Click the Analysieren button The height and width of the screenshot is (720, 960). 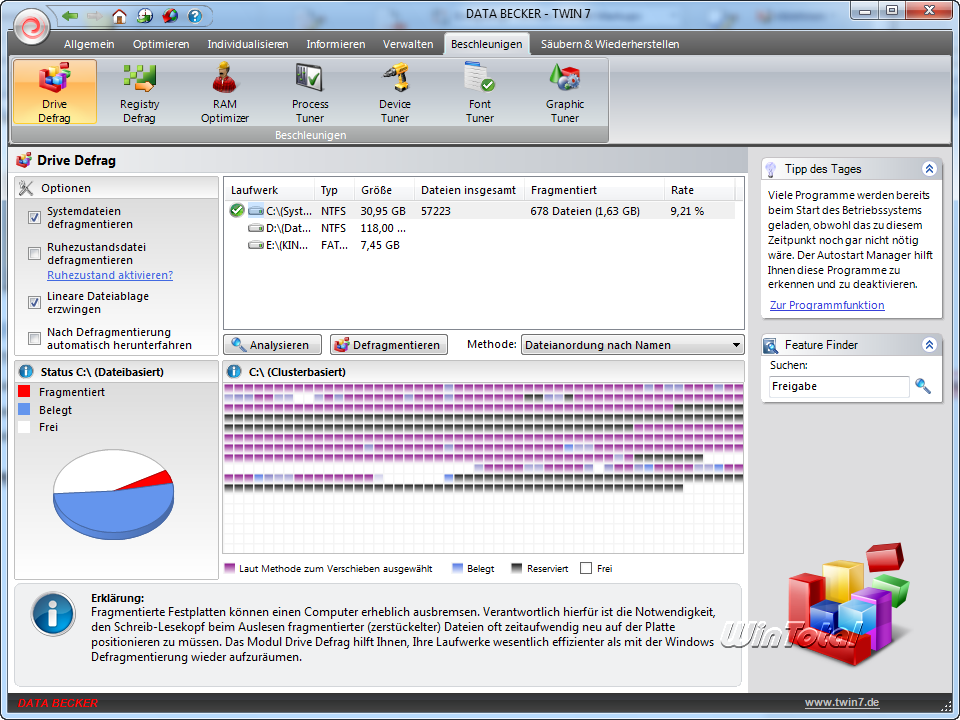coord(272,345)
